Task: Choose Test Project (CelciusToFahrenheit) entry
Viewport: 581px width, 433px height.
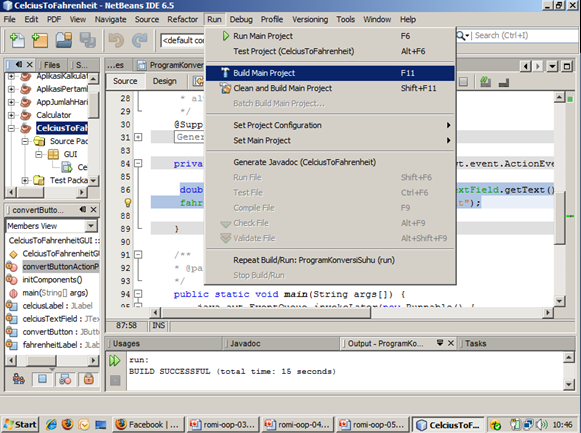Action: [x=330, y=51]
